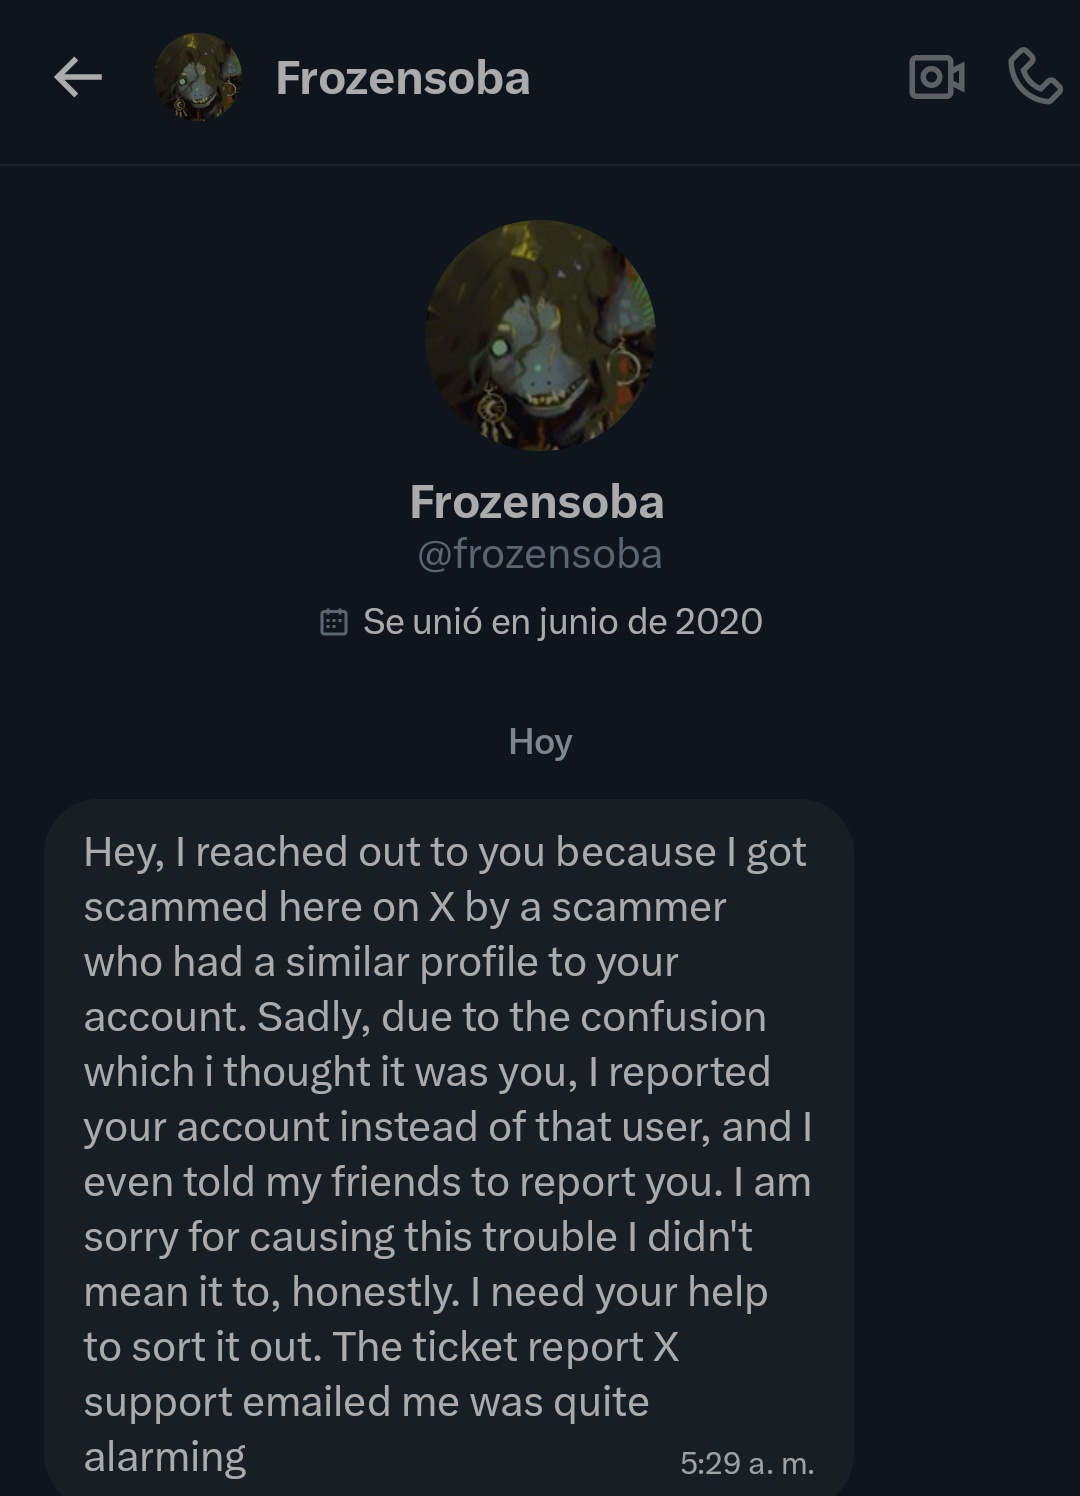Click the word "alarming" in the message
Screen dimensions: 1080x1496
pyautogui.click(x=165, y=1457)
